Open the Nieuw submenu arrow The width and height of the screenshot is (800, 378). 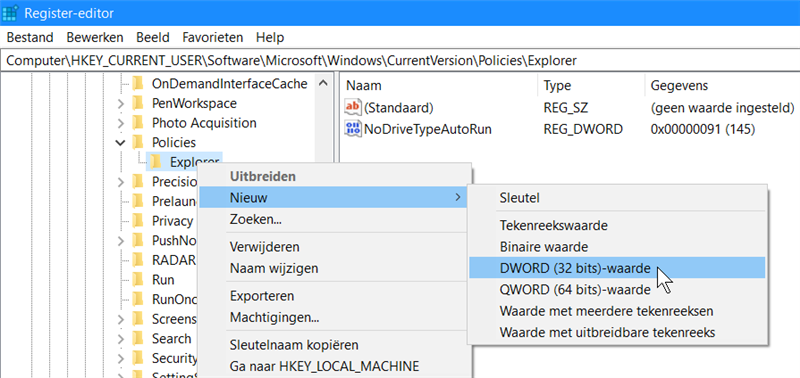click(458, 197)
